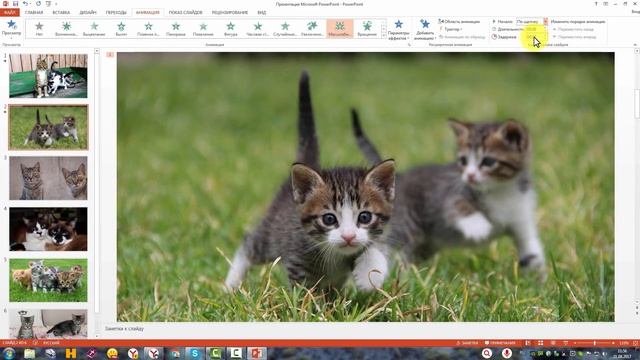640x360 pixels.
Task: Open file explorer from the taskbar
Action: (29, 353)
